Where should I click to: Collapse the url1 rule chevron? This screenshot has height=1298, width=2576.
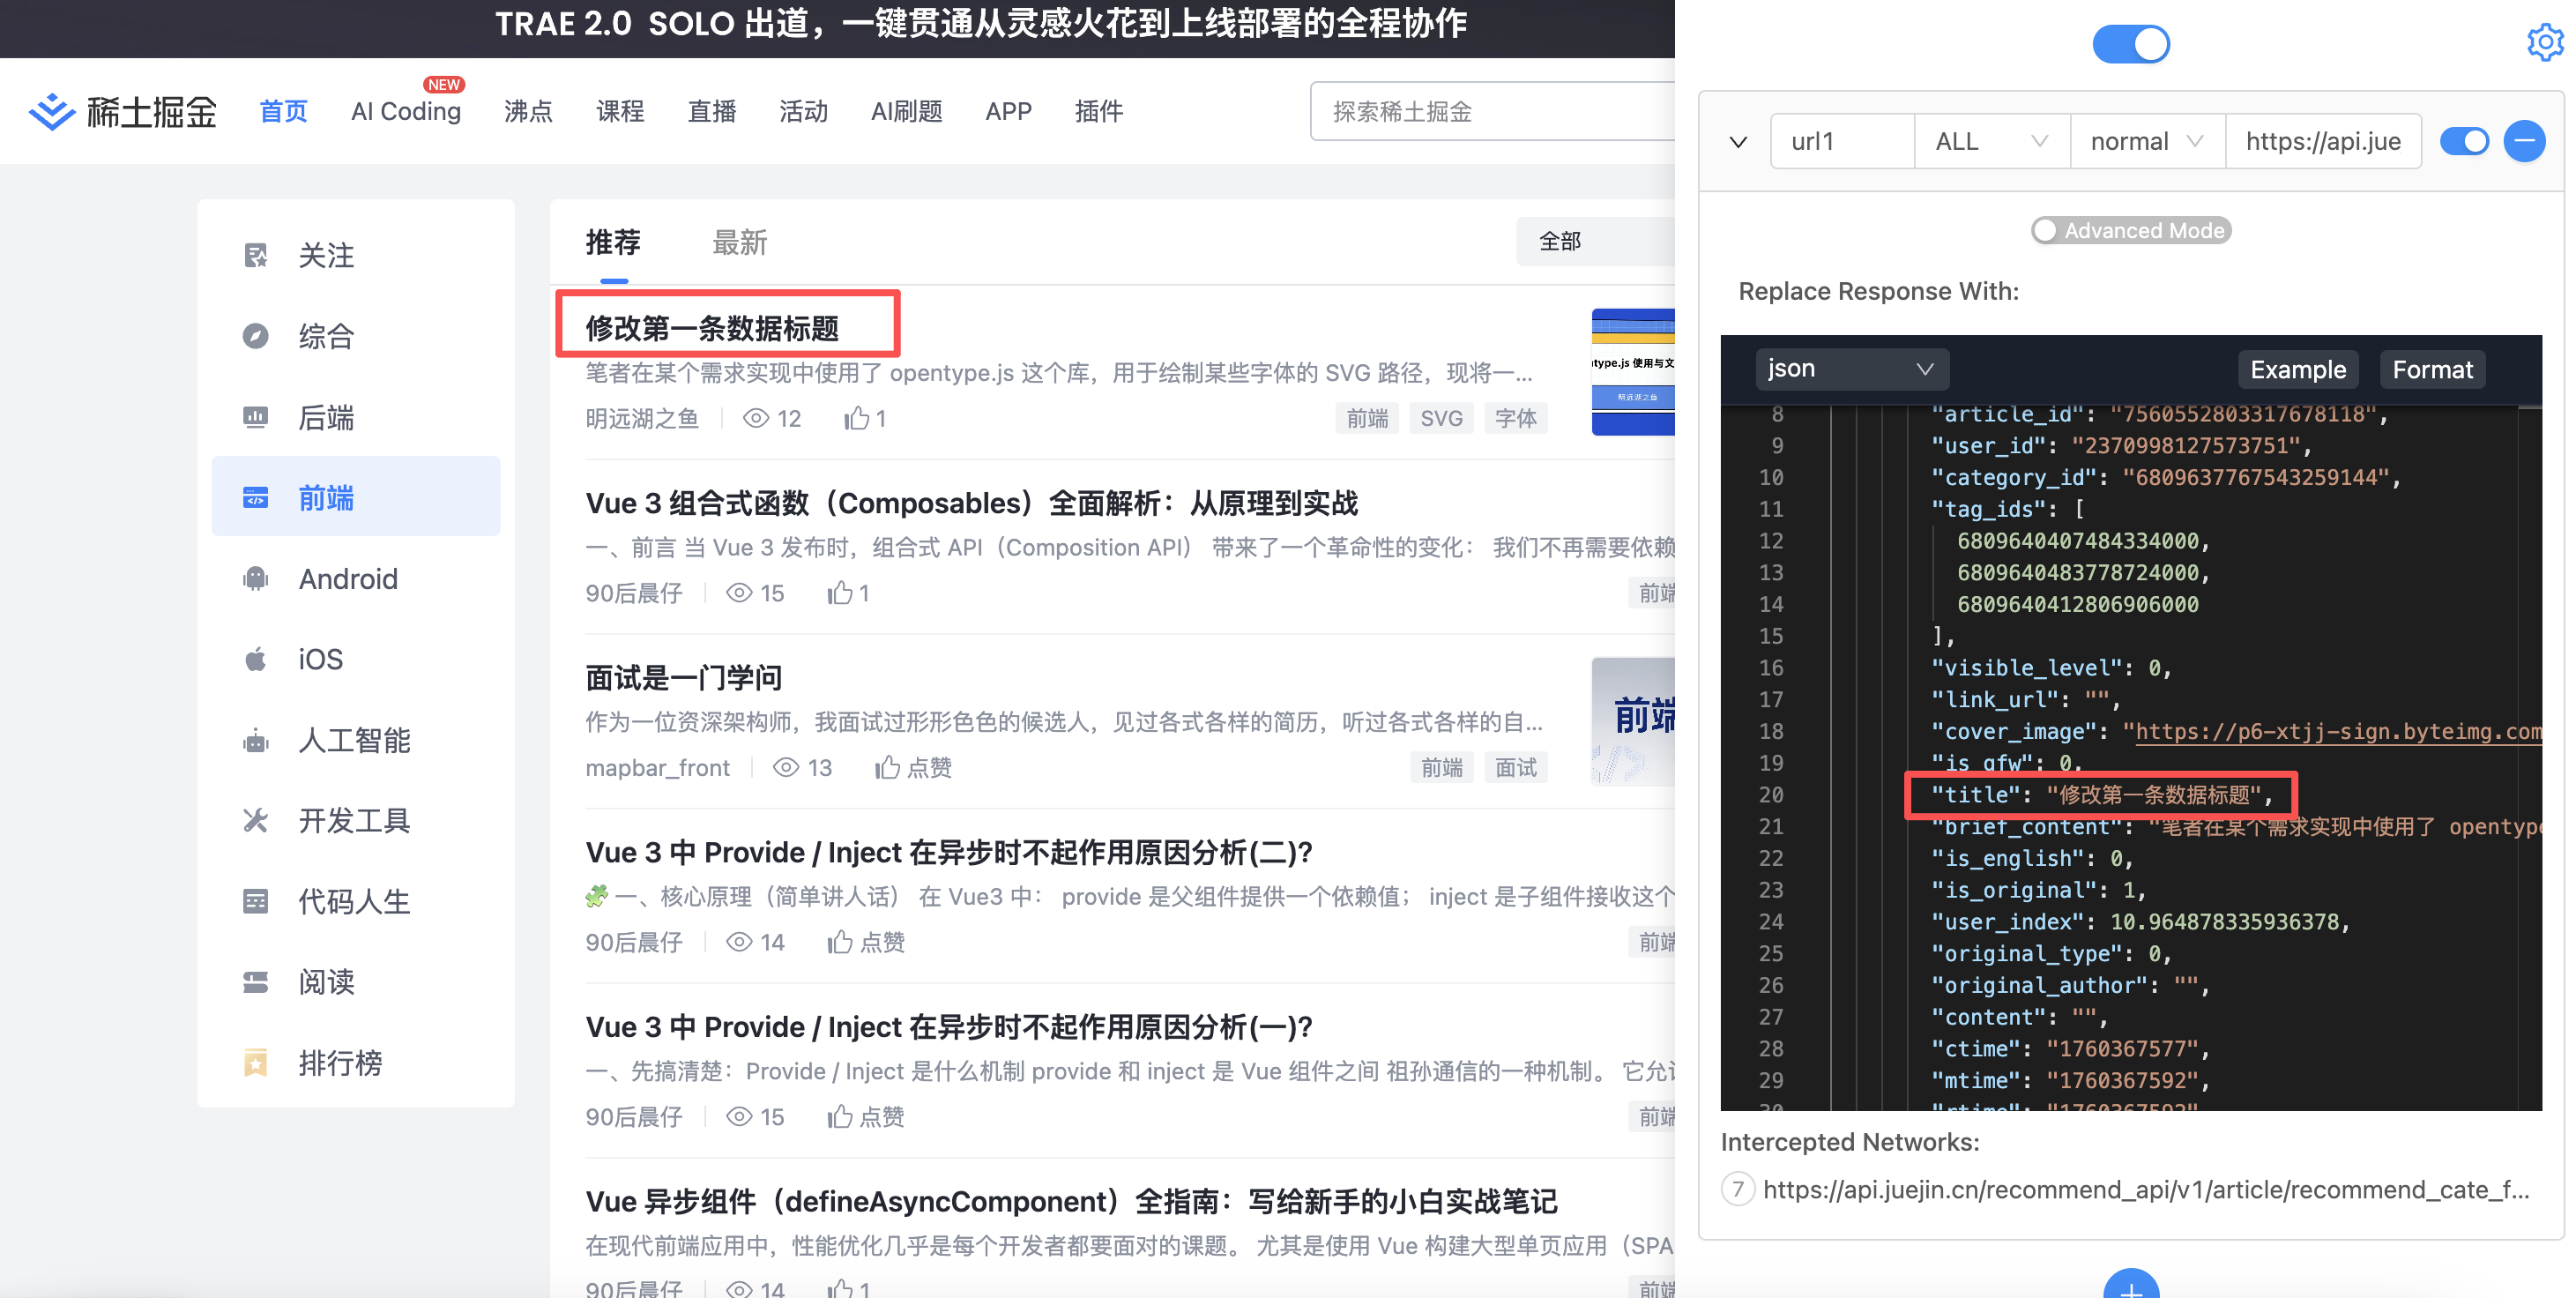(1738, 142)
